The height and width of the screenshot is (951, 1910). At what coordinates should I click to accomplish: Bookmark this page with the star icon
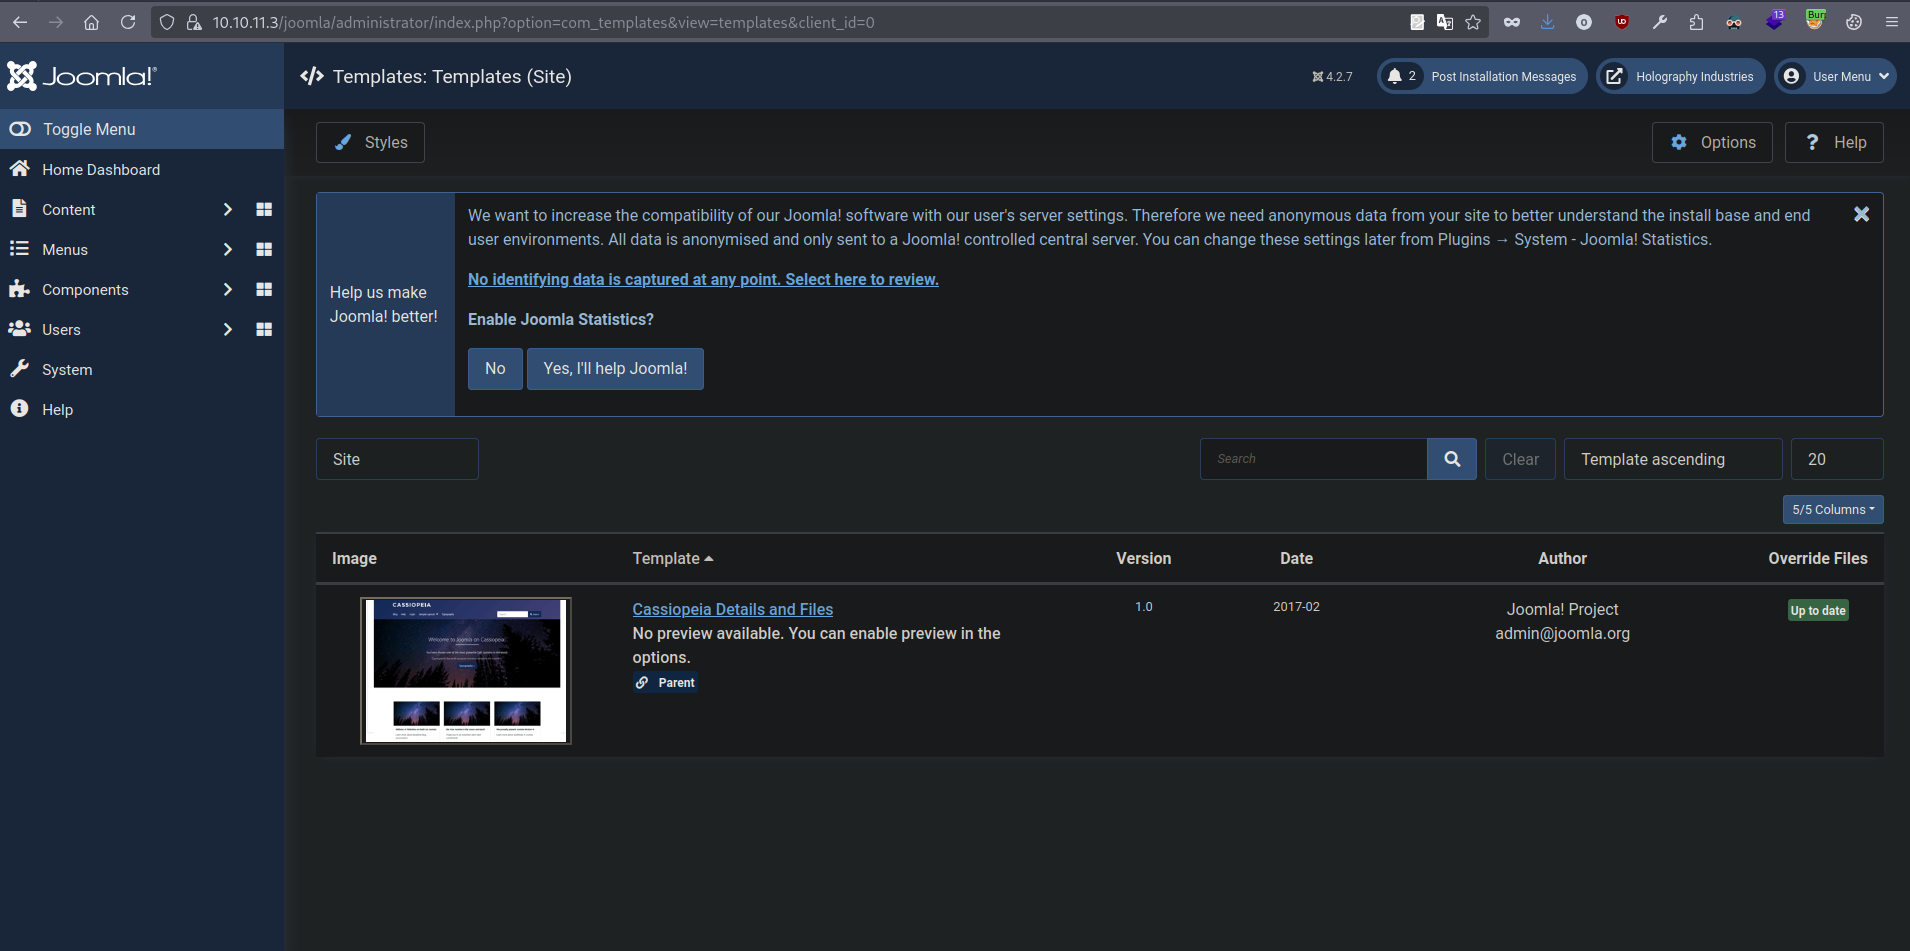(x=1473, y=22)
